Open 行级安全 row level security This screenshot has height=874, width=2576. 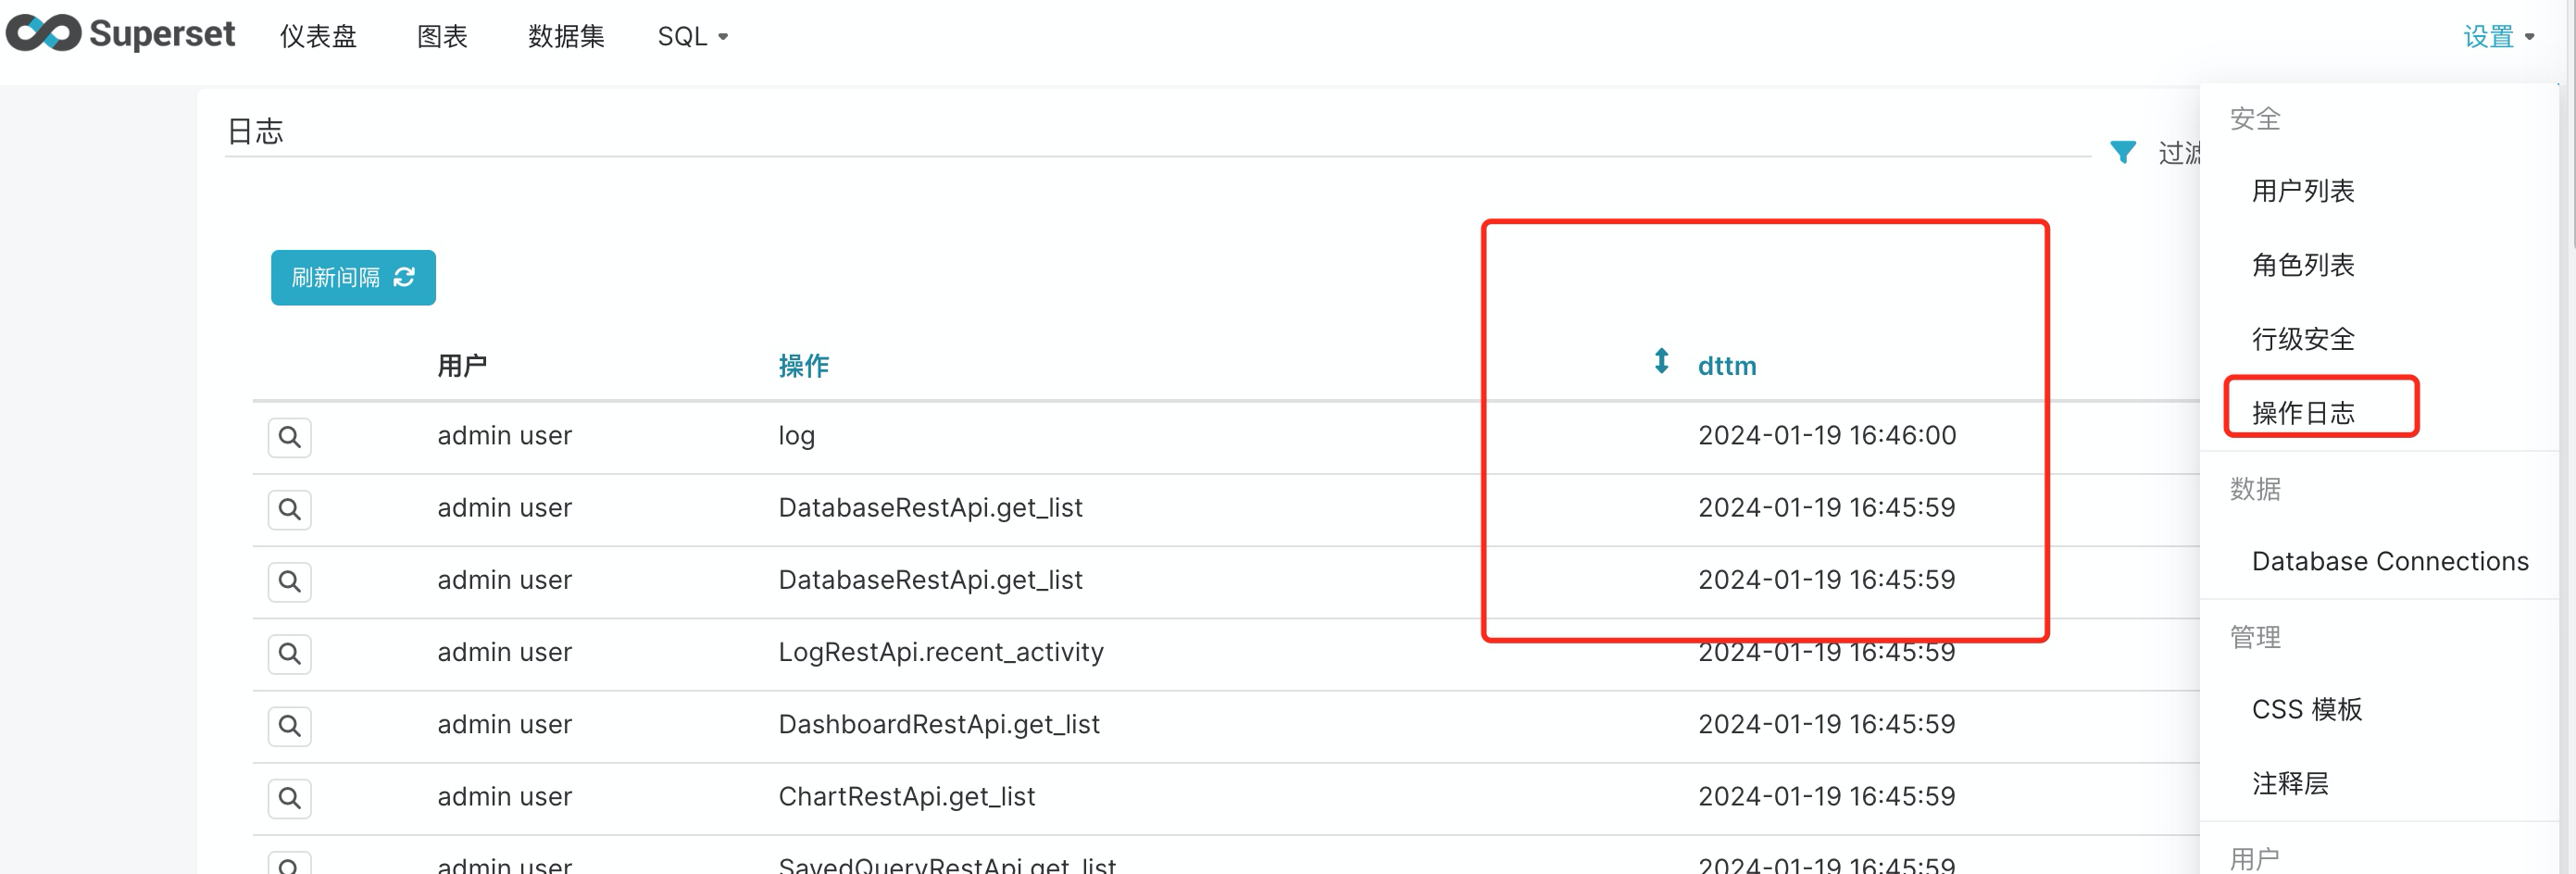coord(2302,339)
